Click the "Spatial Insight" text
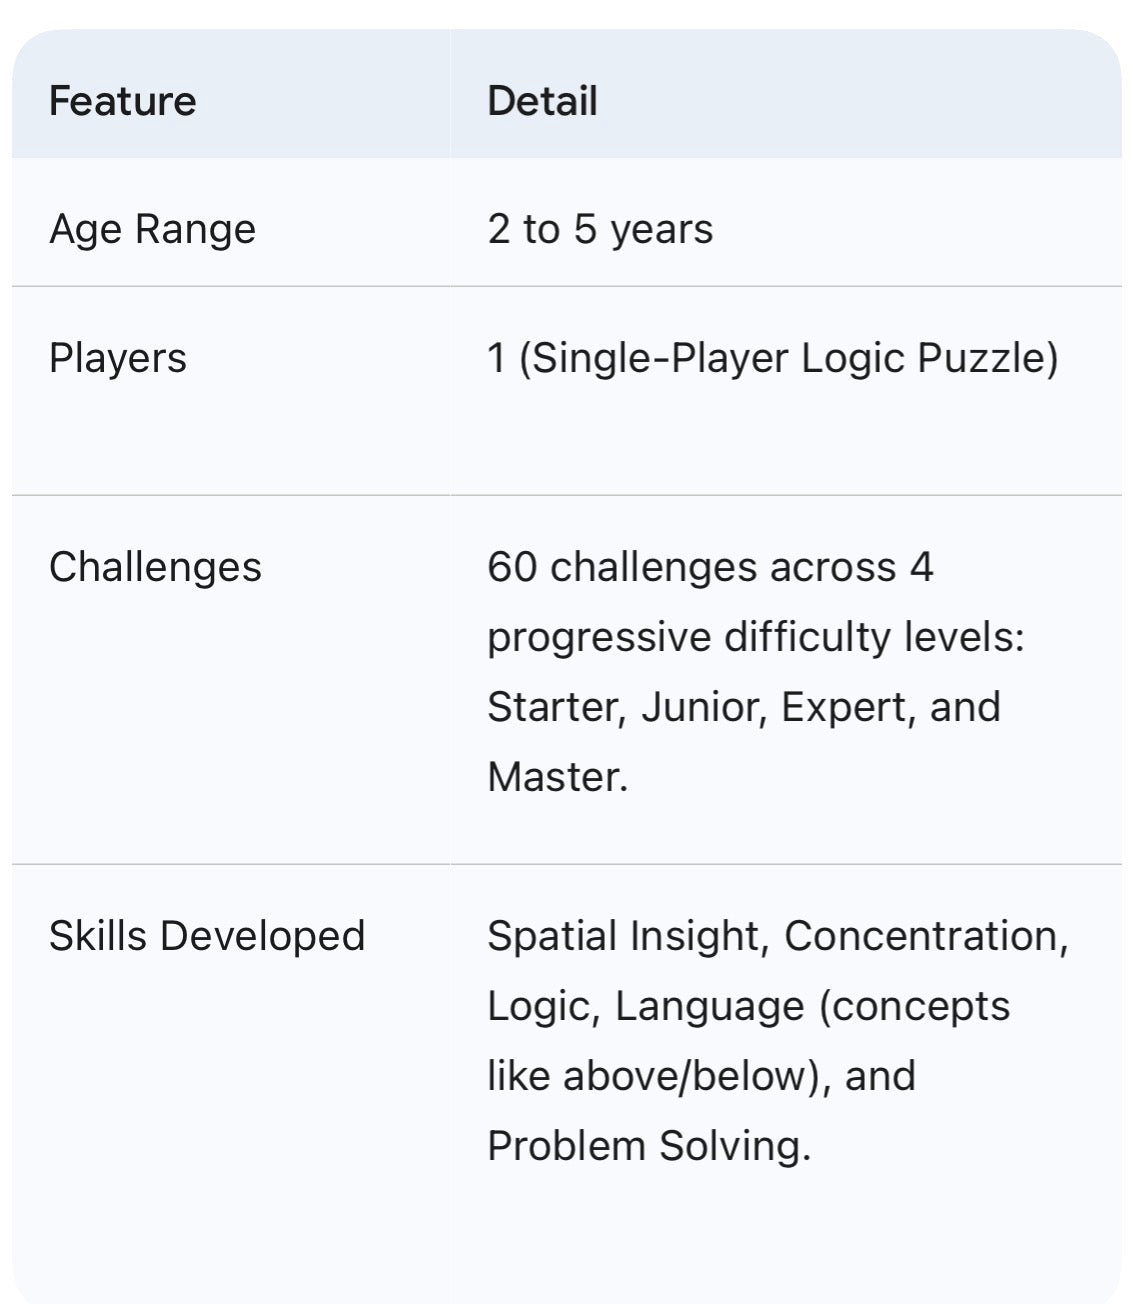This screenshot has height=1304, width=1133. 624,936
